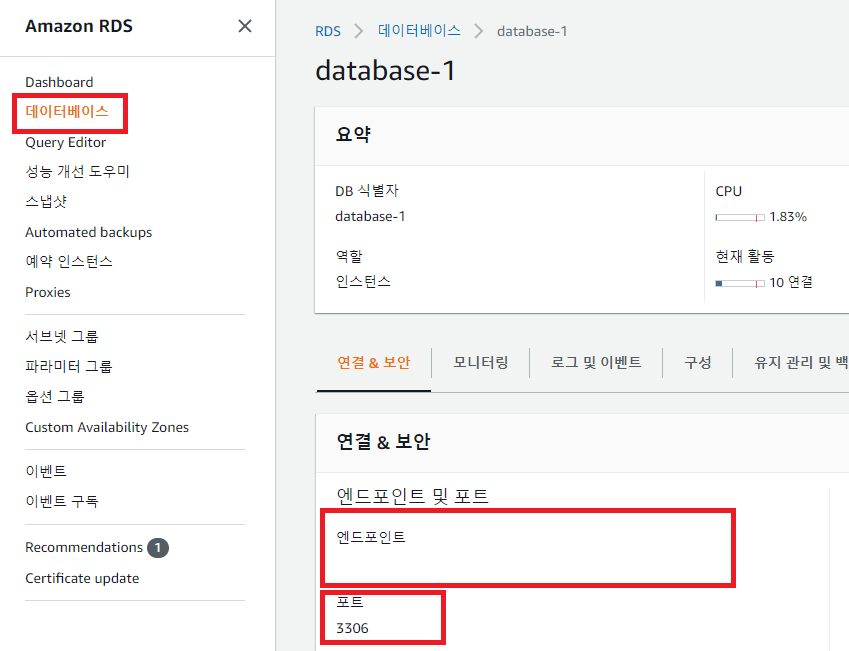Open 이벤트 in the sidebar

click(46, 471)
